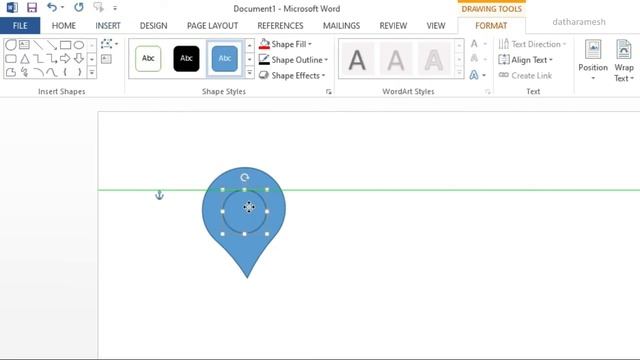Select the Arc shape

(x=38, y=72)
